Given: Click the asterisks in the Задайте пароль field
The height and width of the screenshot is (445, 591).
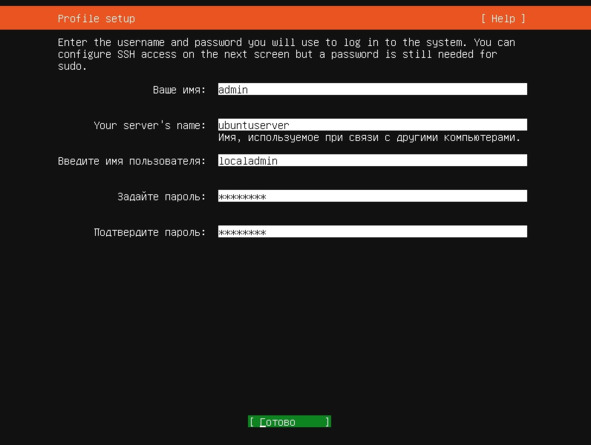Looking at the screenshot, I should (x=242, y=196).
